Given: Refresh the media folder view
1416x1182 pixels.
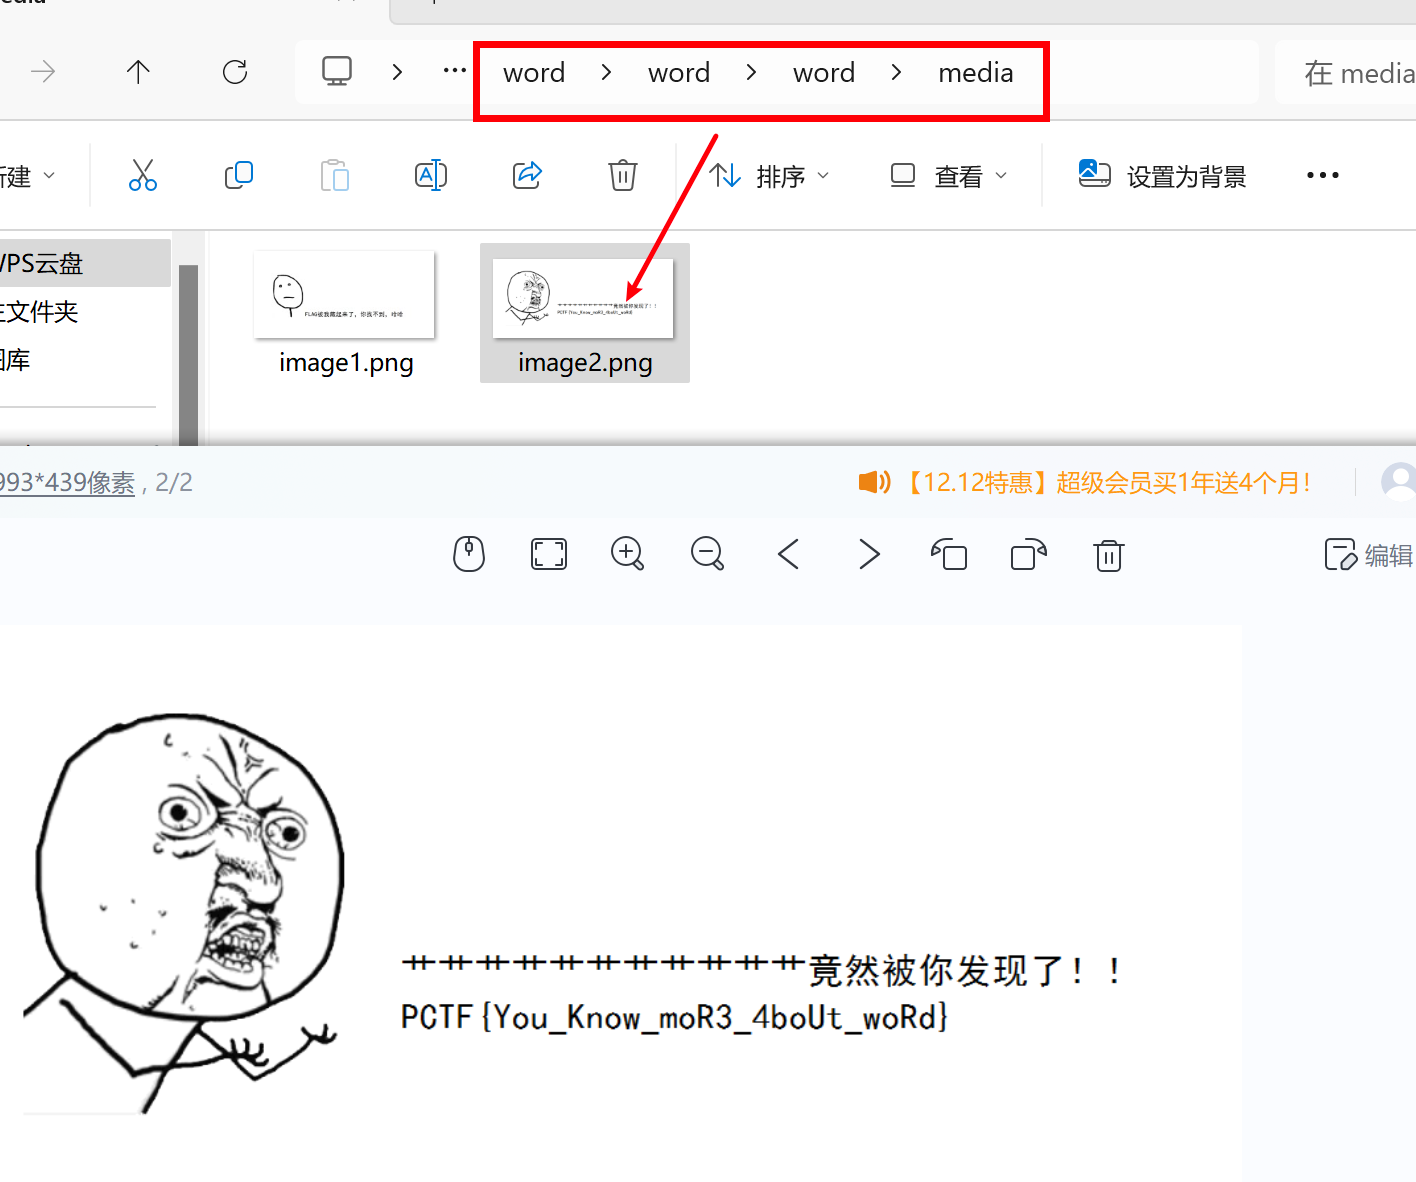Looking at the screenshot, I should point(235,72).
